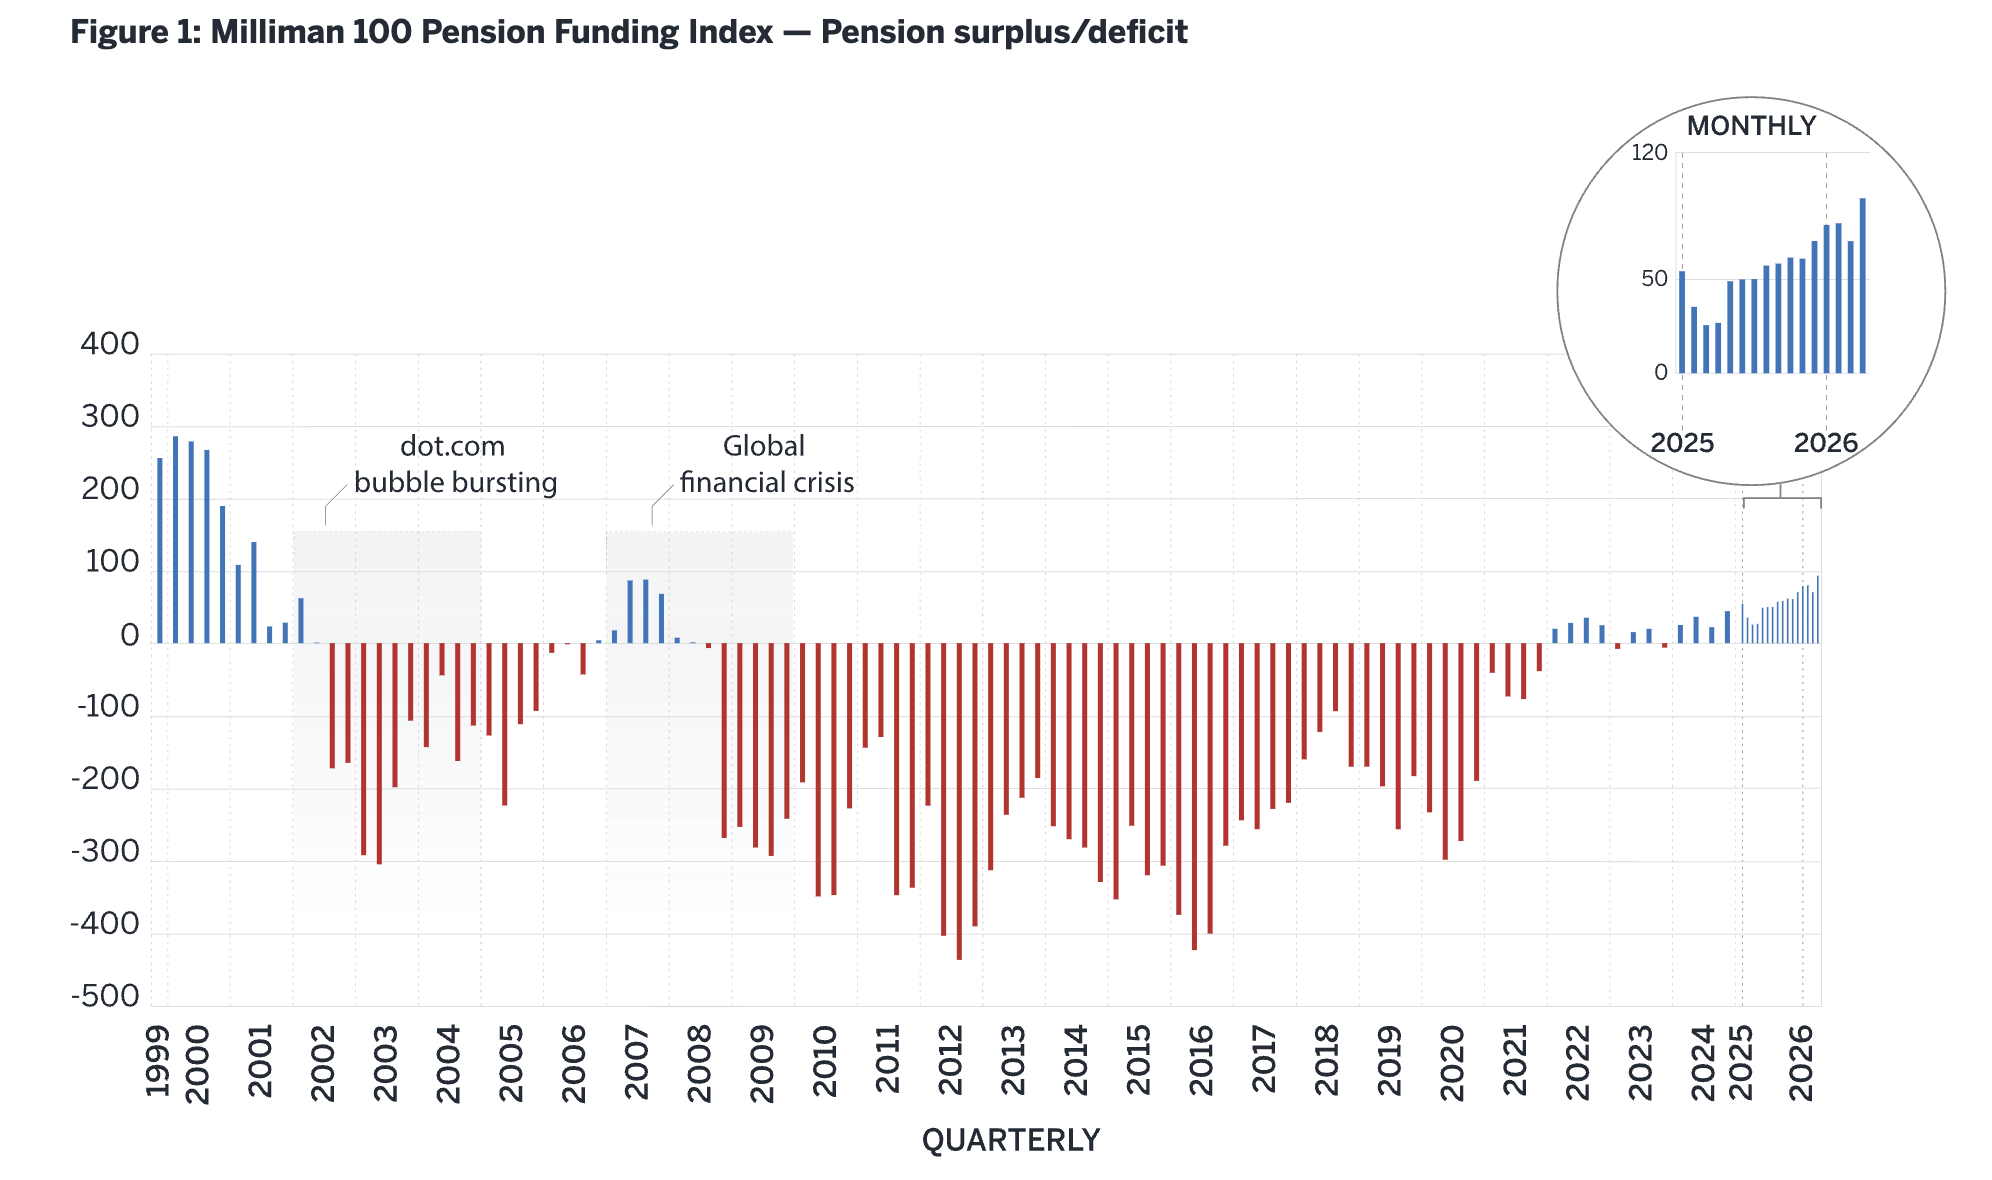Click the 120 label in monthly inset
The width and height of the screenshot is (1992, 1180).
[x=1650, y=153]
